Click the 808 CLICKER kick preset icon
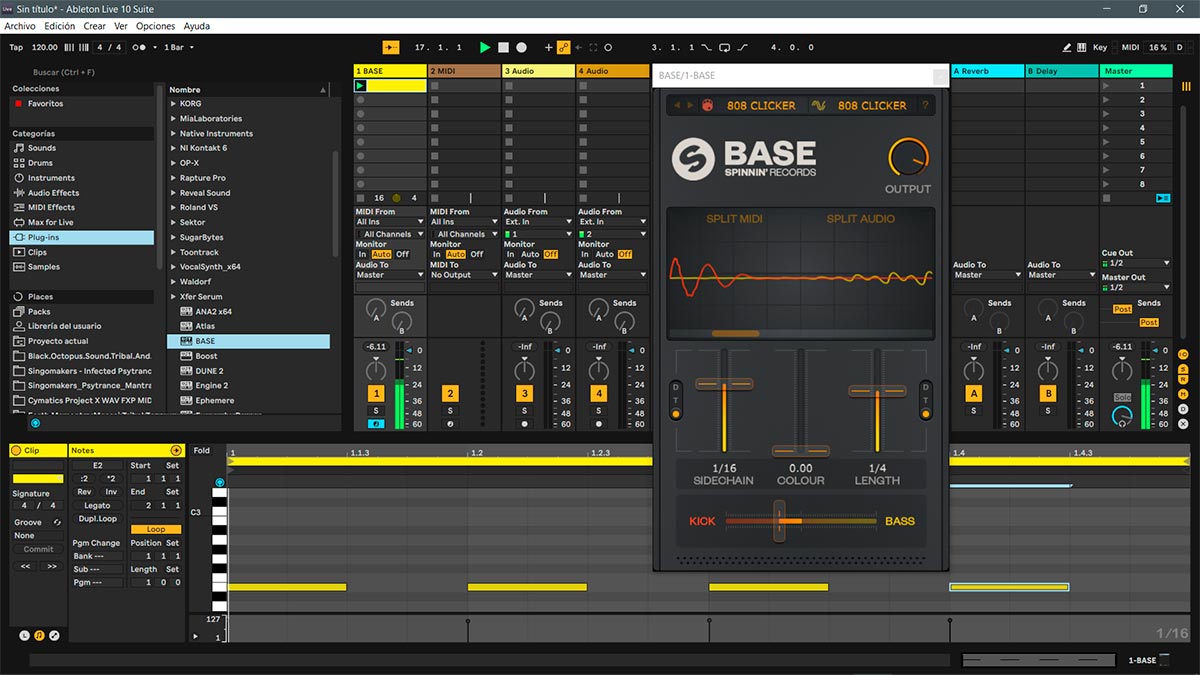The width and height of the screenshot is (1200, 675). (x=707, y=105)
